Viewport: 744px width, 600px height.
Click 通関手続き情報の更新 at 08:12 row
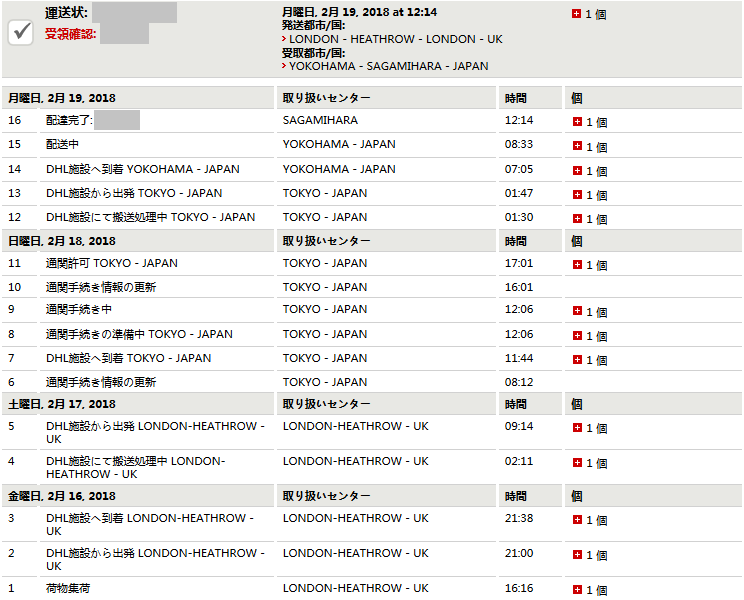(101, 382)
